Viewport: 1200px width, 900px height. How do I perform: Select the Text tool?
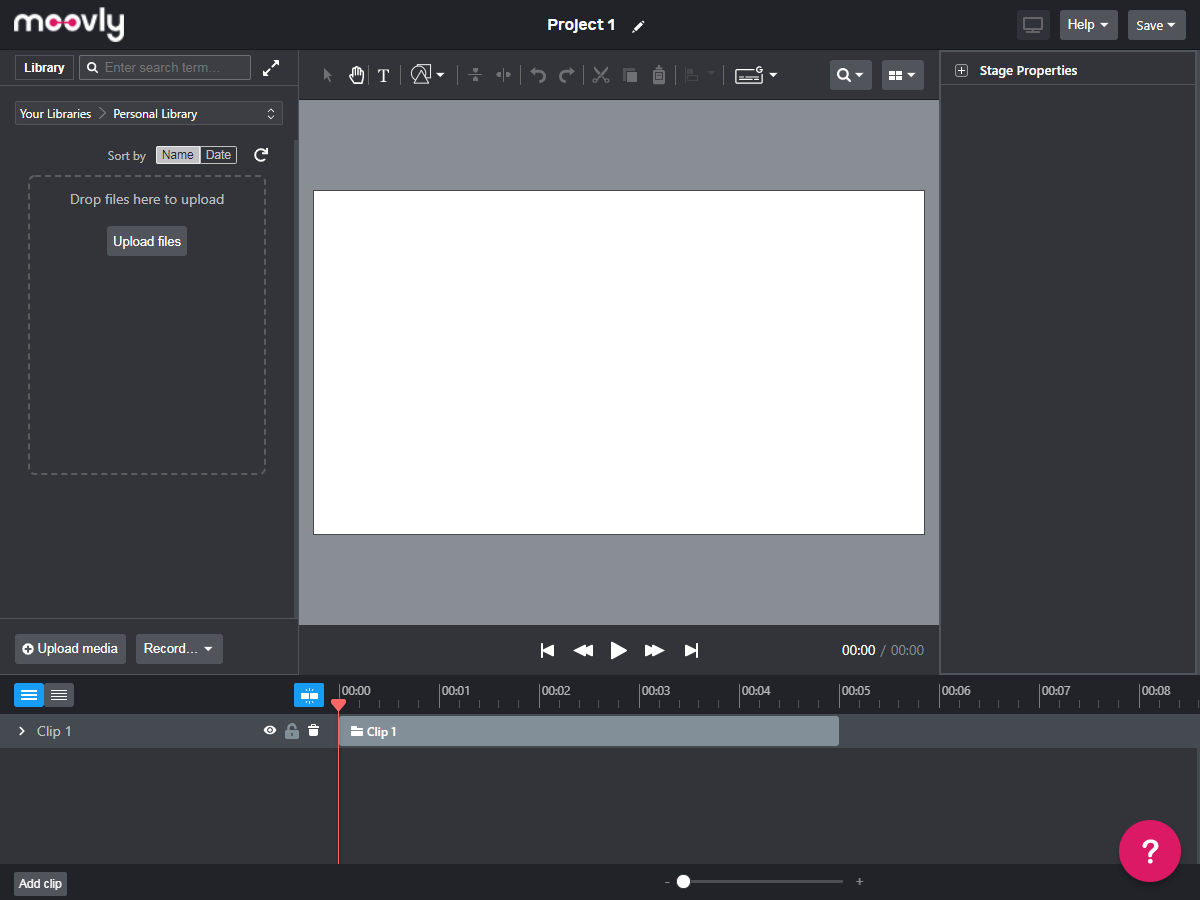pyautogui.click(x=383, y=75)
